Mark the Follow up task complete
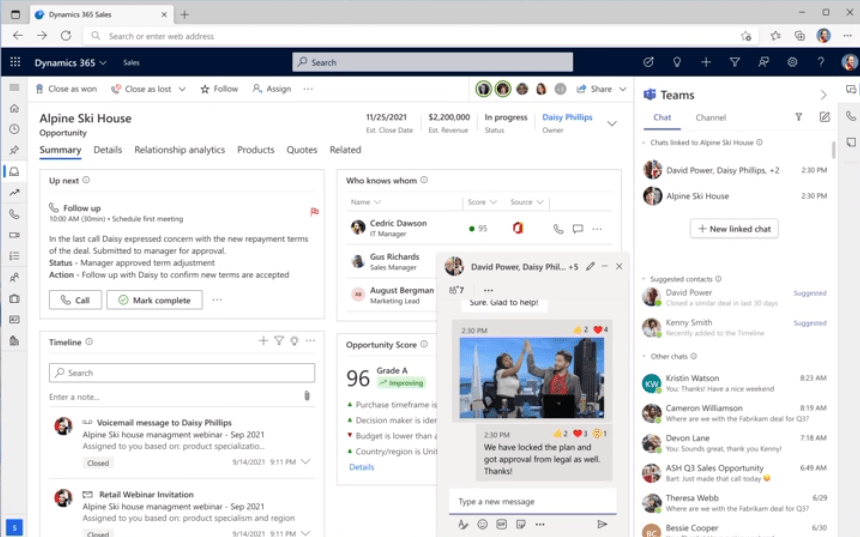This screenshot has width=860, height=537. [x=154, y=300]
